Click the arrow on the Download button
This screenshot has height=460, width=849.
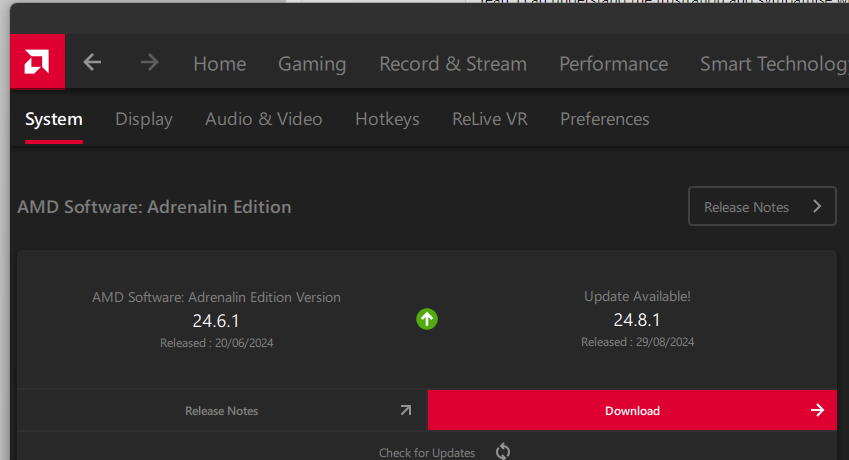(x=818, y=410)
